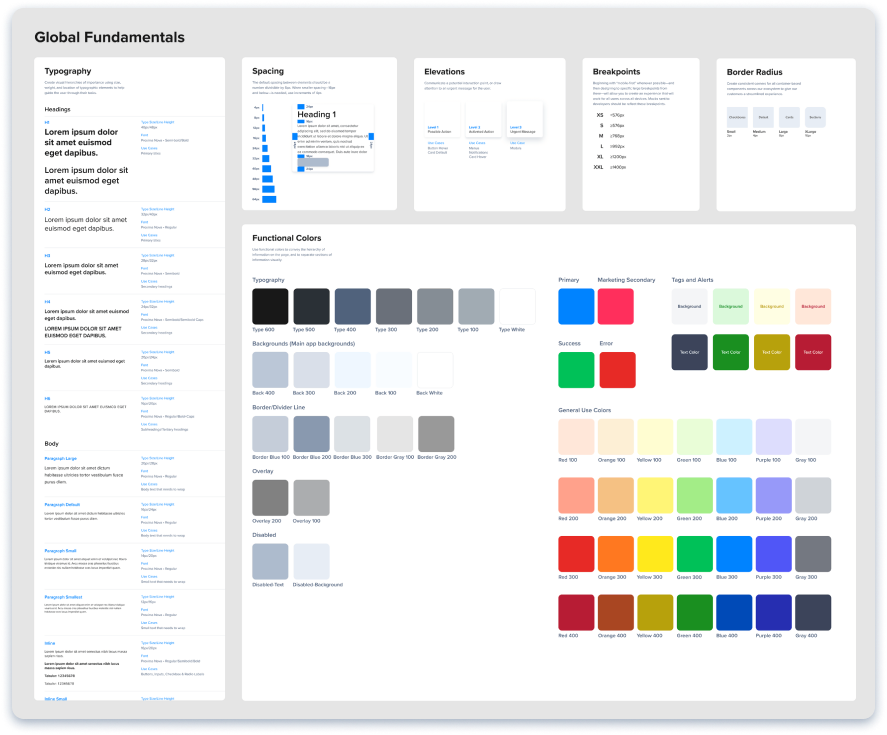
Task: Select the dark red Text Color swatch
Action: click(813, 352)
